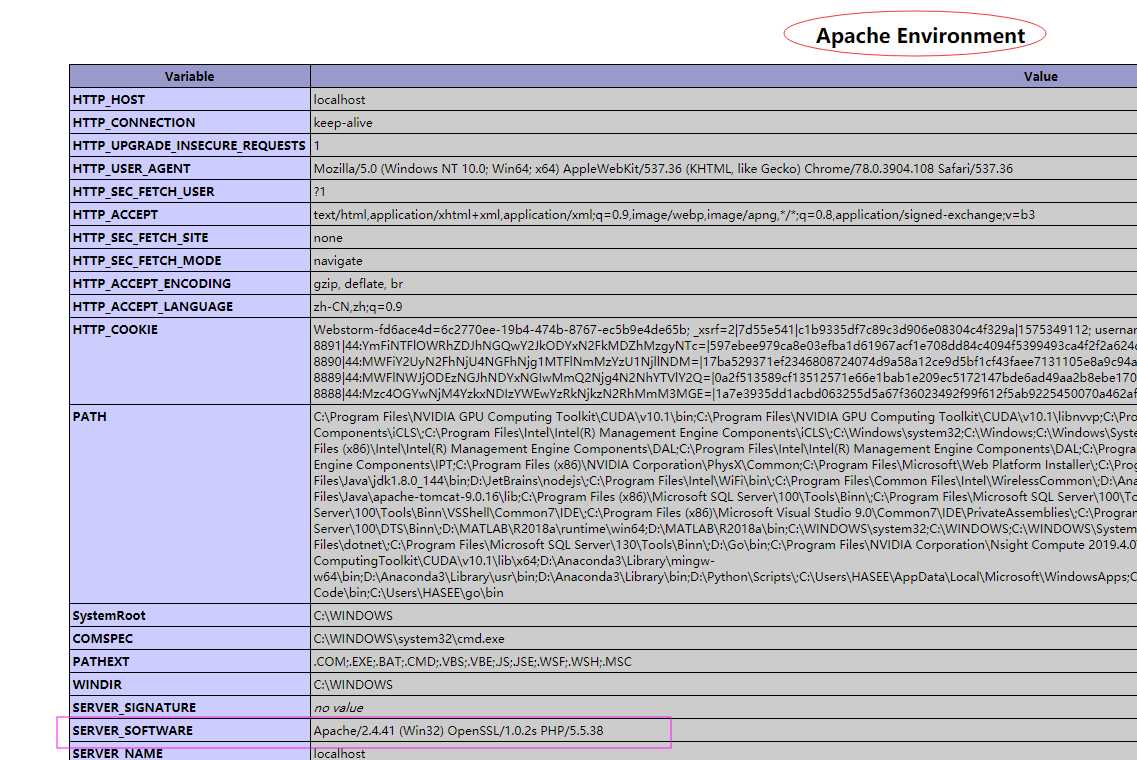Screen dimensions: 1137x760
Task: Click the PATHEXT variable cell
Action: [x=189, y=661]
